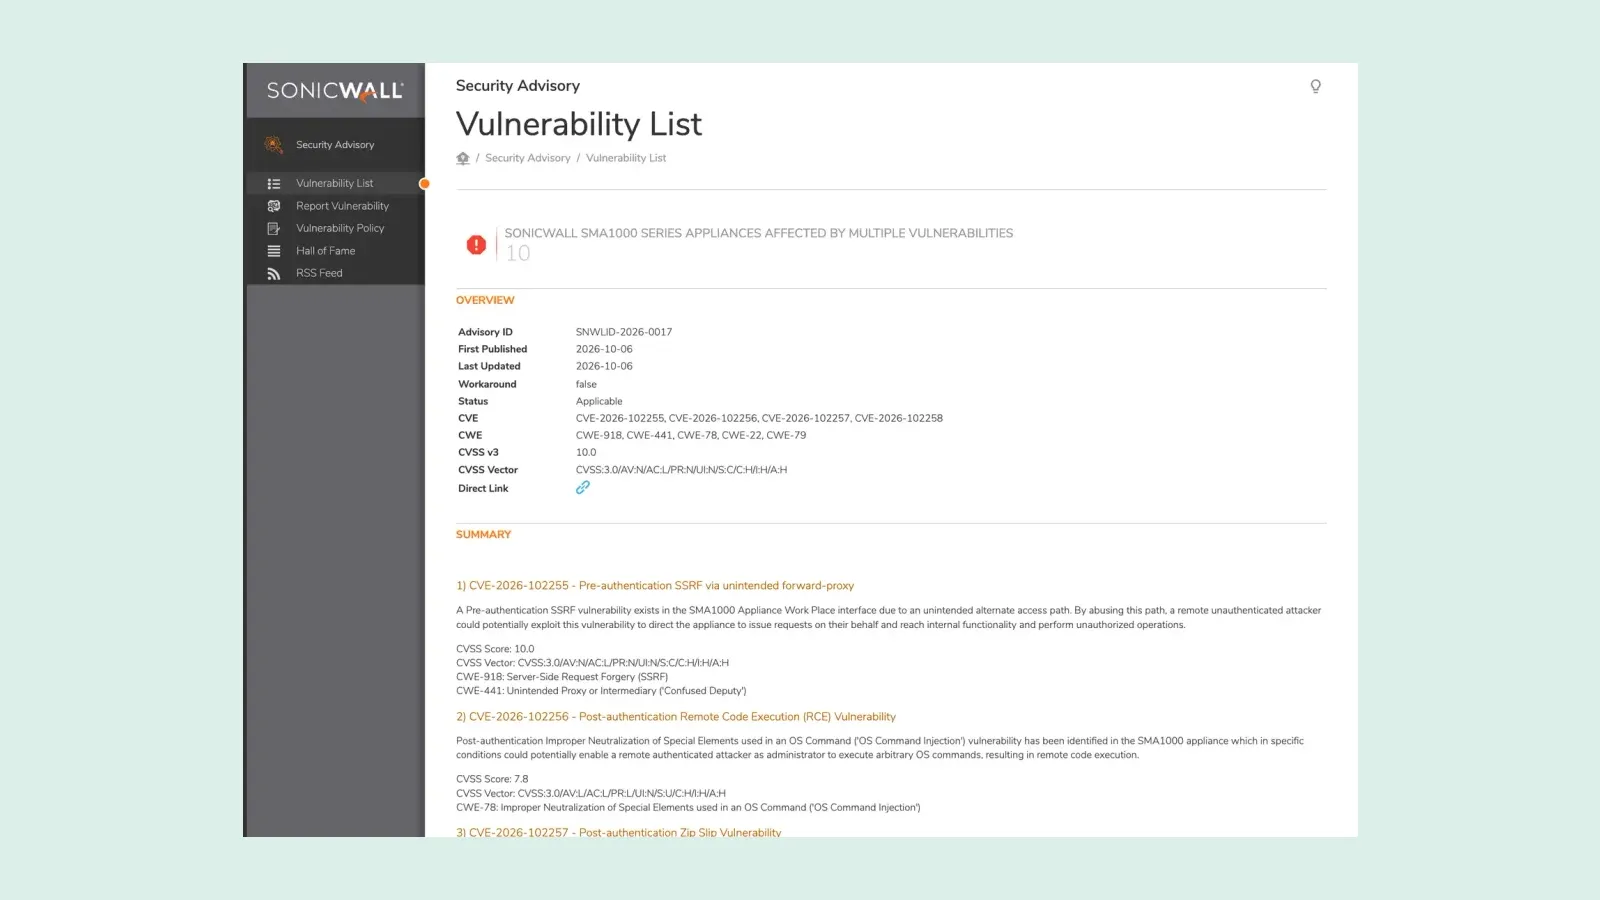Image resolution: width=1600 pixels, height=900 pixels.
Task: Click the RSS Feed icon
Action: 273,273
